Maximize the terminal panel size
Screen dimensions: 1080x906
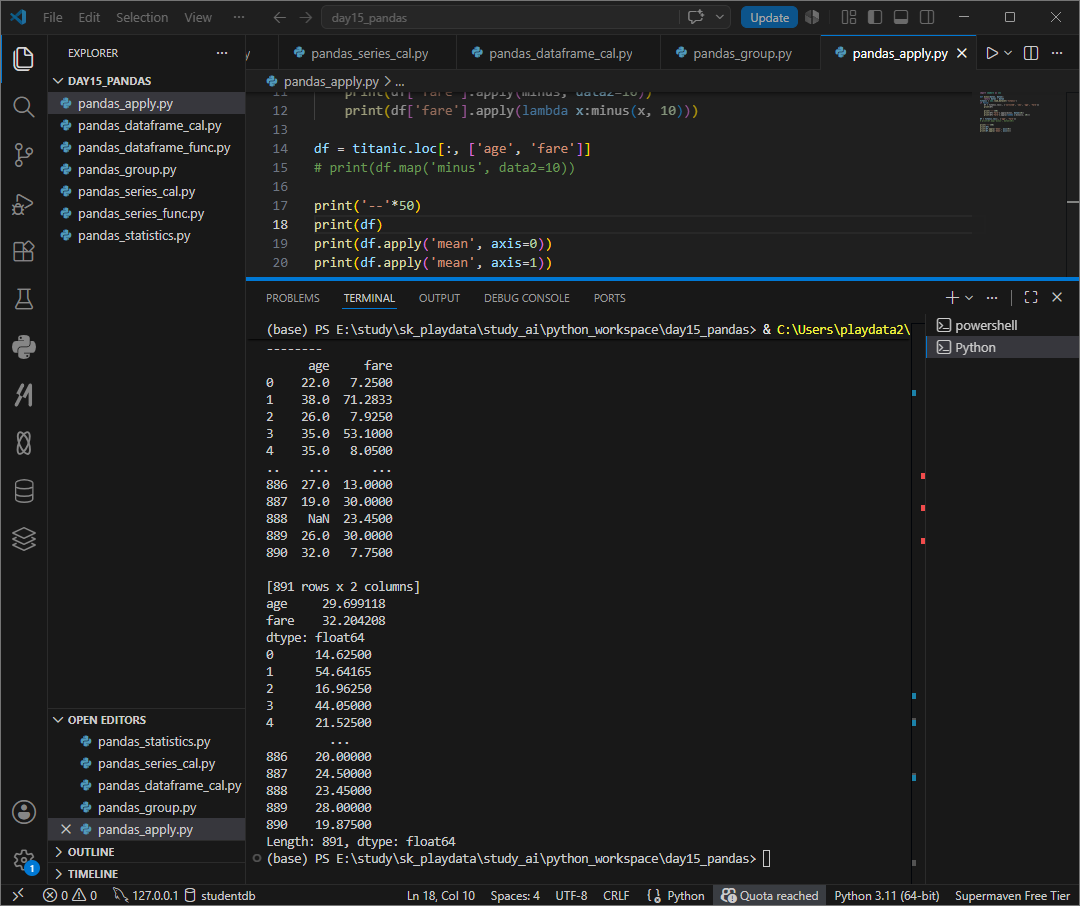(1030, 298)
